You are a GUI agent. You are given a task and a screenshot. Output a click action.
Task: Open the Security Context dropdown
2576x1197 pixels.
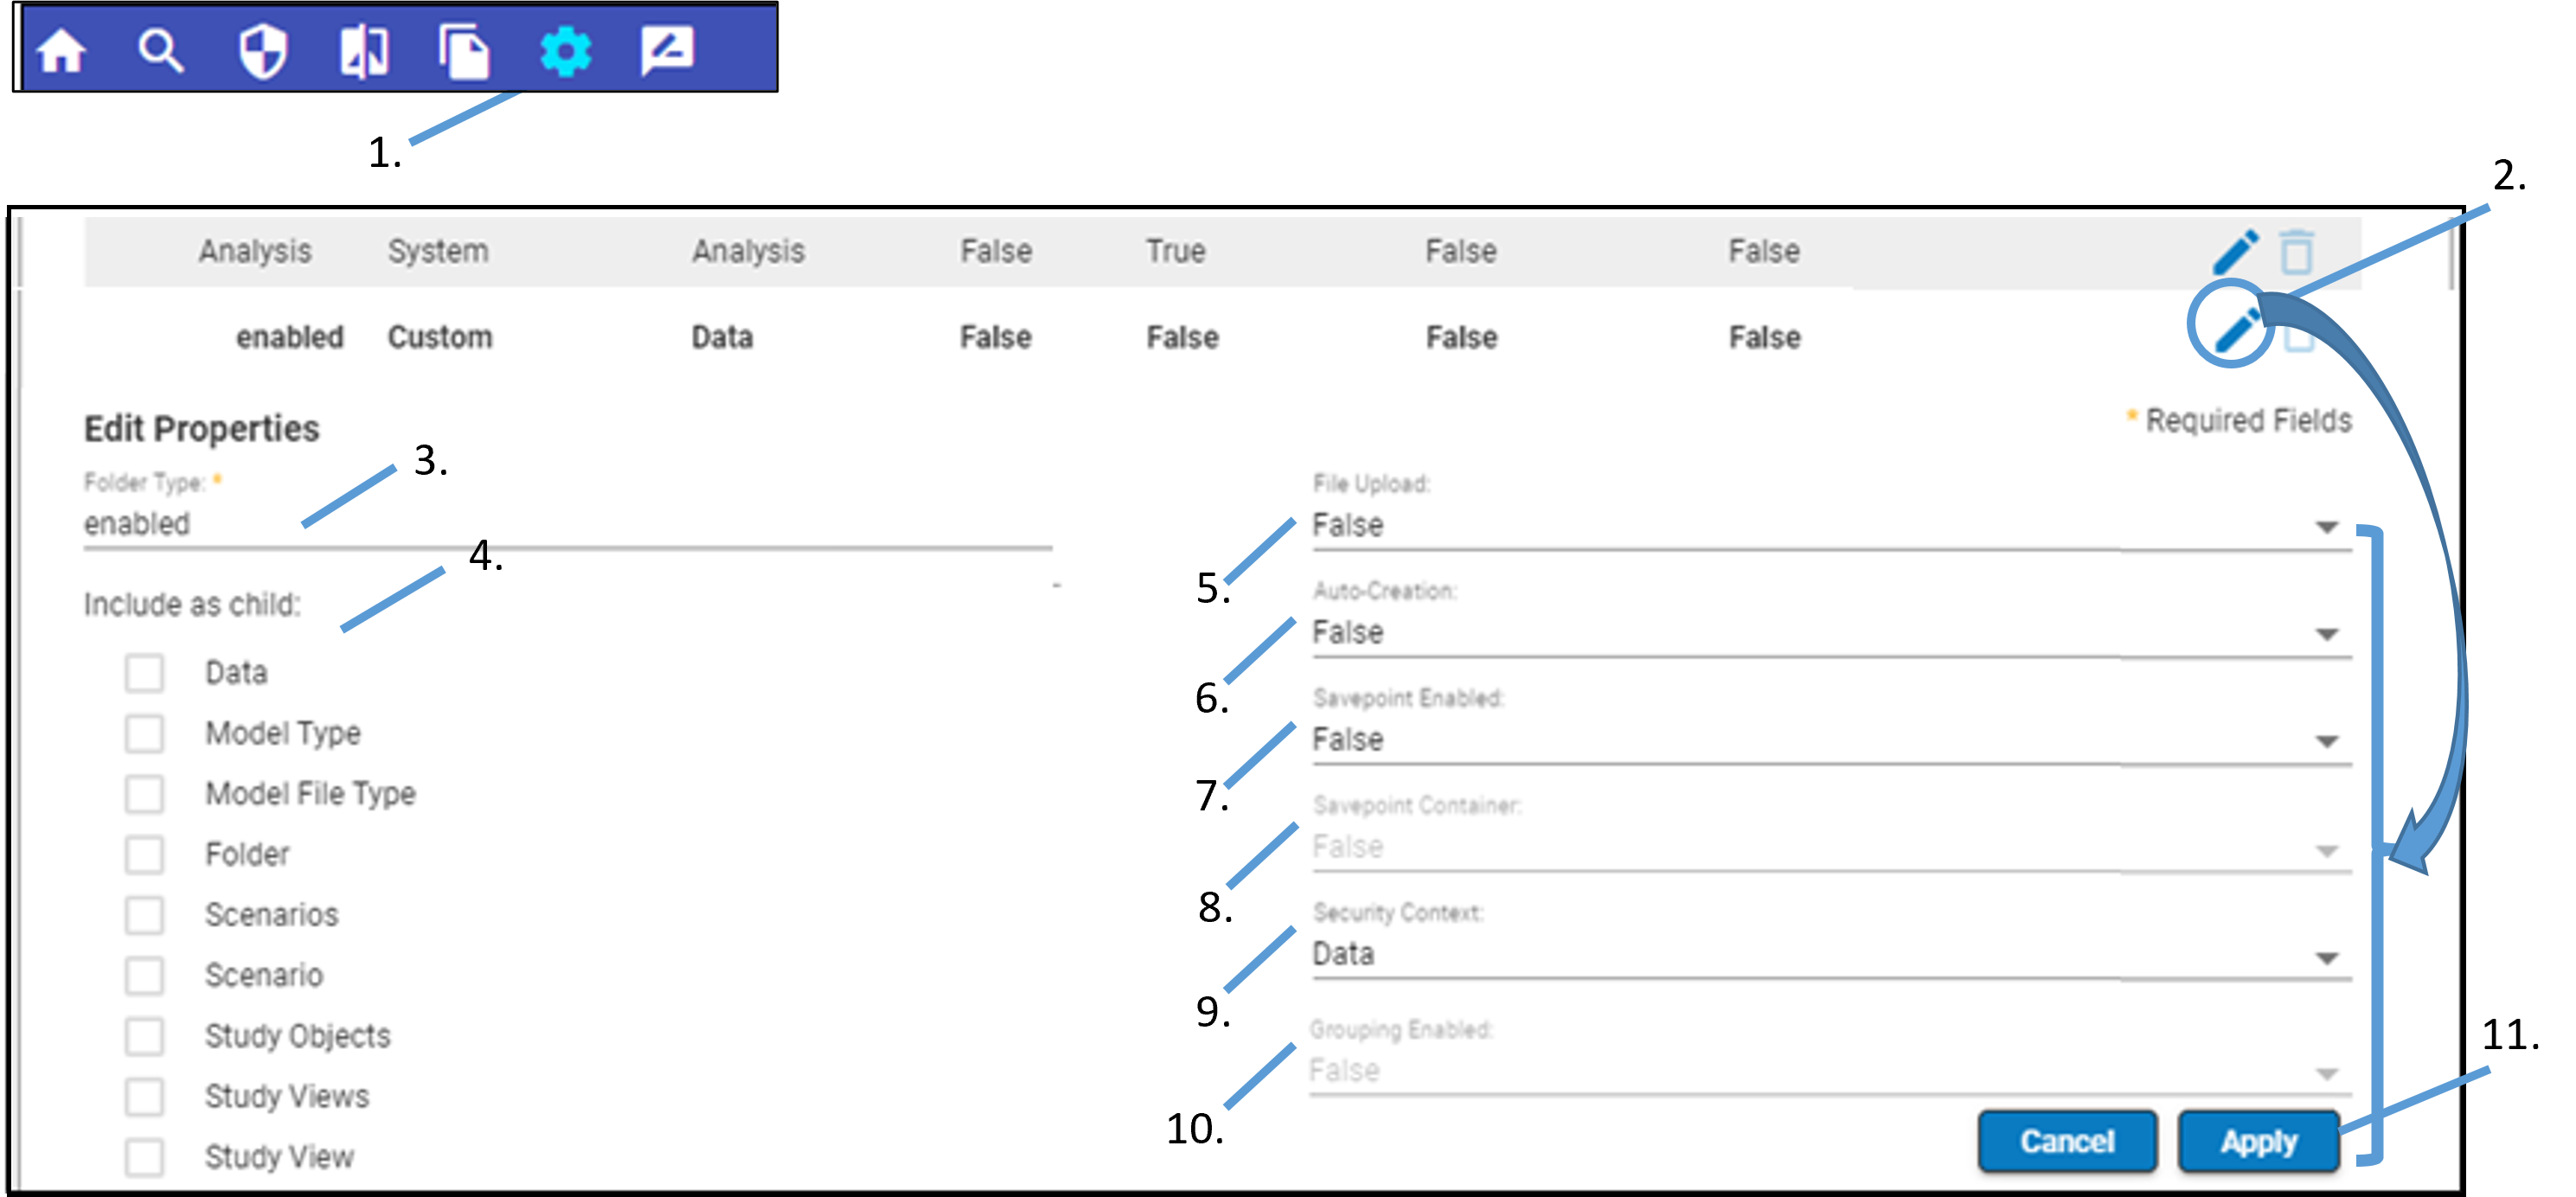click(x=1830, y=956)
